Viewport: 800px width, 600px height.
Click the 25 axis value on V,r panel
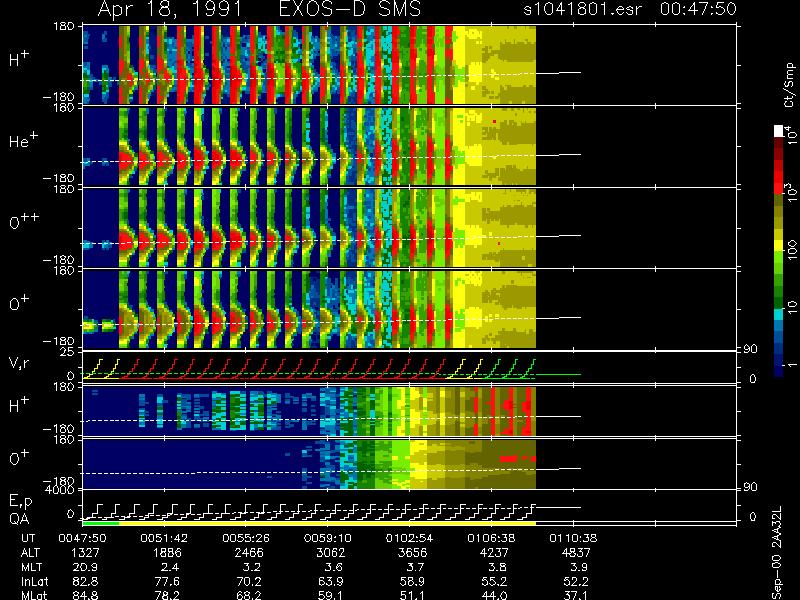click(x=68, y=352)
